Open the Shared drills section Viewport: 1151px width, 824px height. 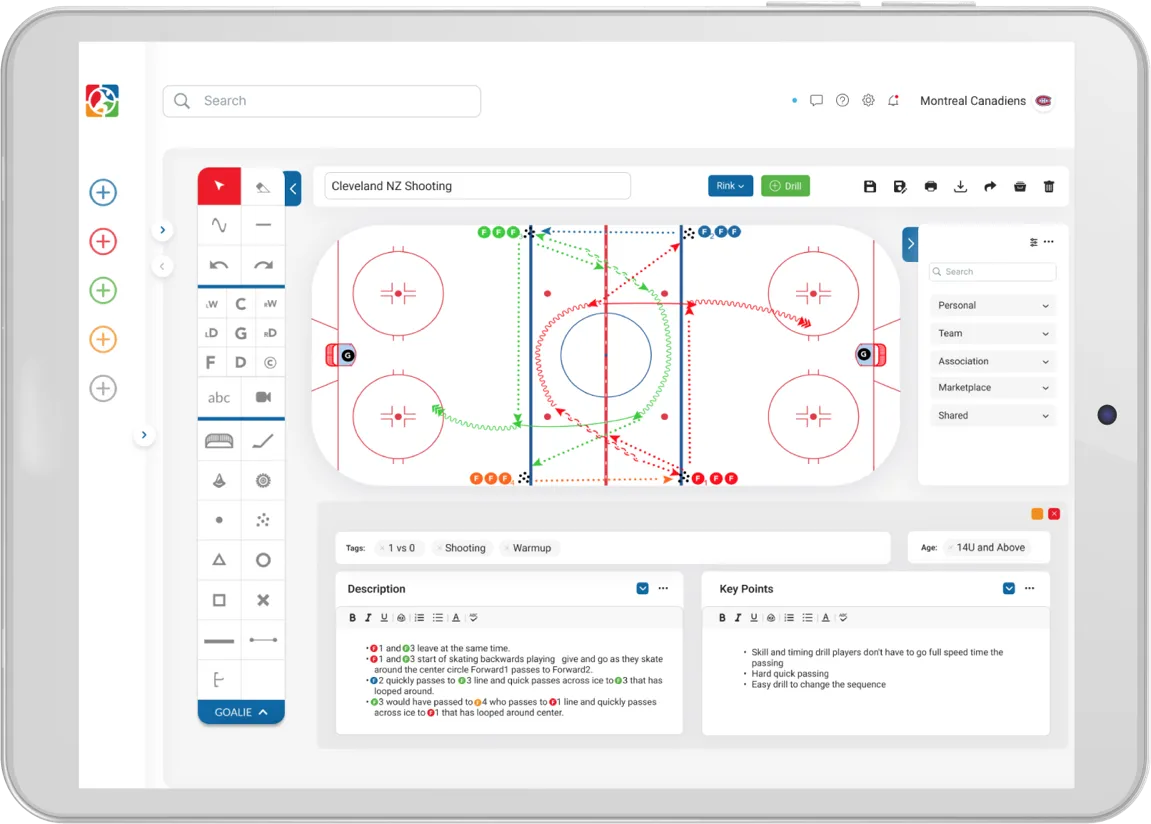[x=992, y=416]
